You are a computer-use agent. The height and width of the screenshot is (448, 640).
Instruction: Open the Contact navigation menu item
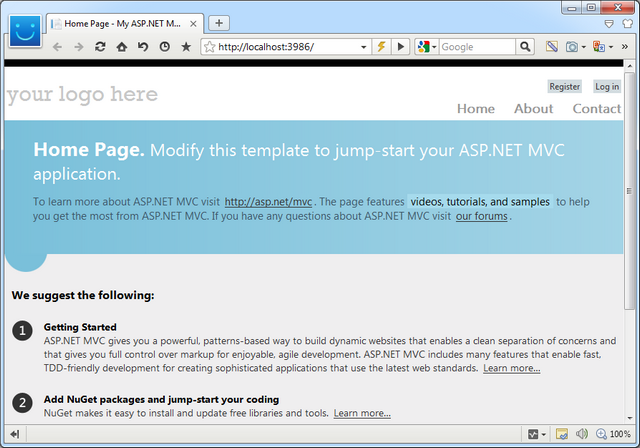point(596,109)
